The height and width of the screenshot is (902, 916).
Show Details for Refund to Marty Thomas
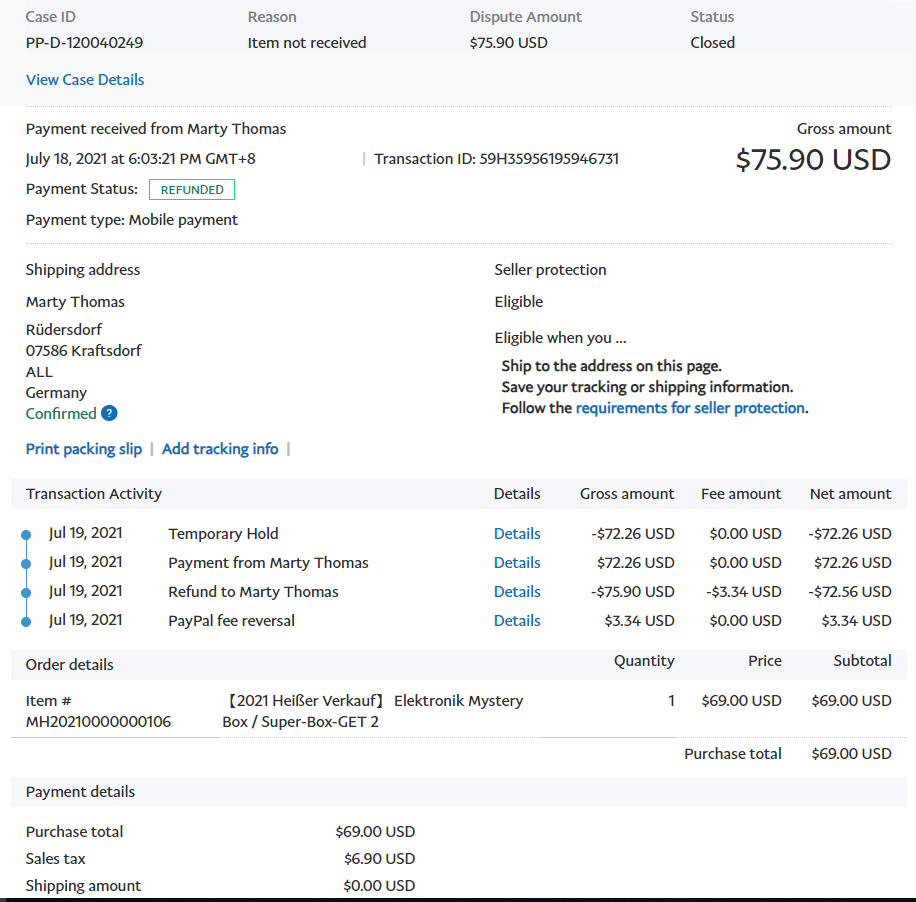tap(517, 592)
